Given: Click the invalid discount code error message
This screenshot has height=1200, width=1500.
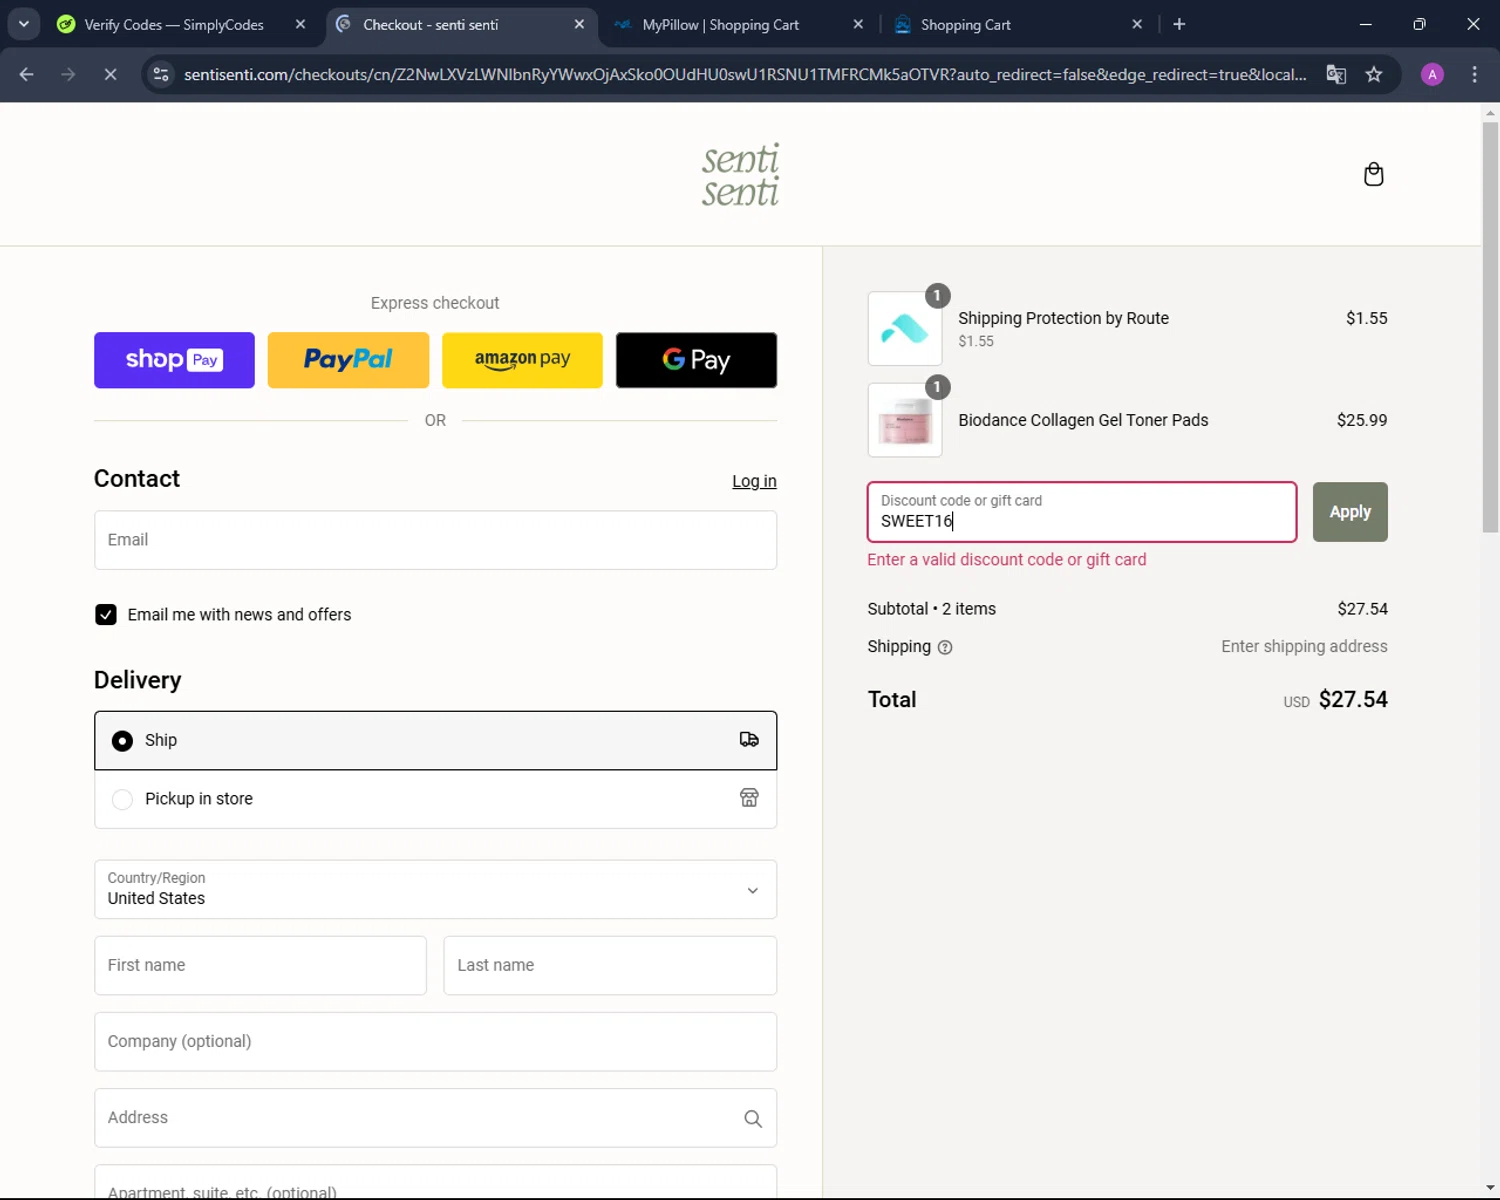Looking at the screenshot, I should 1007,560.
